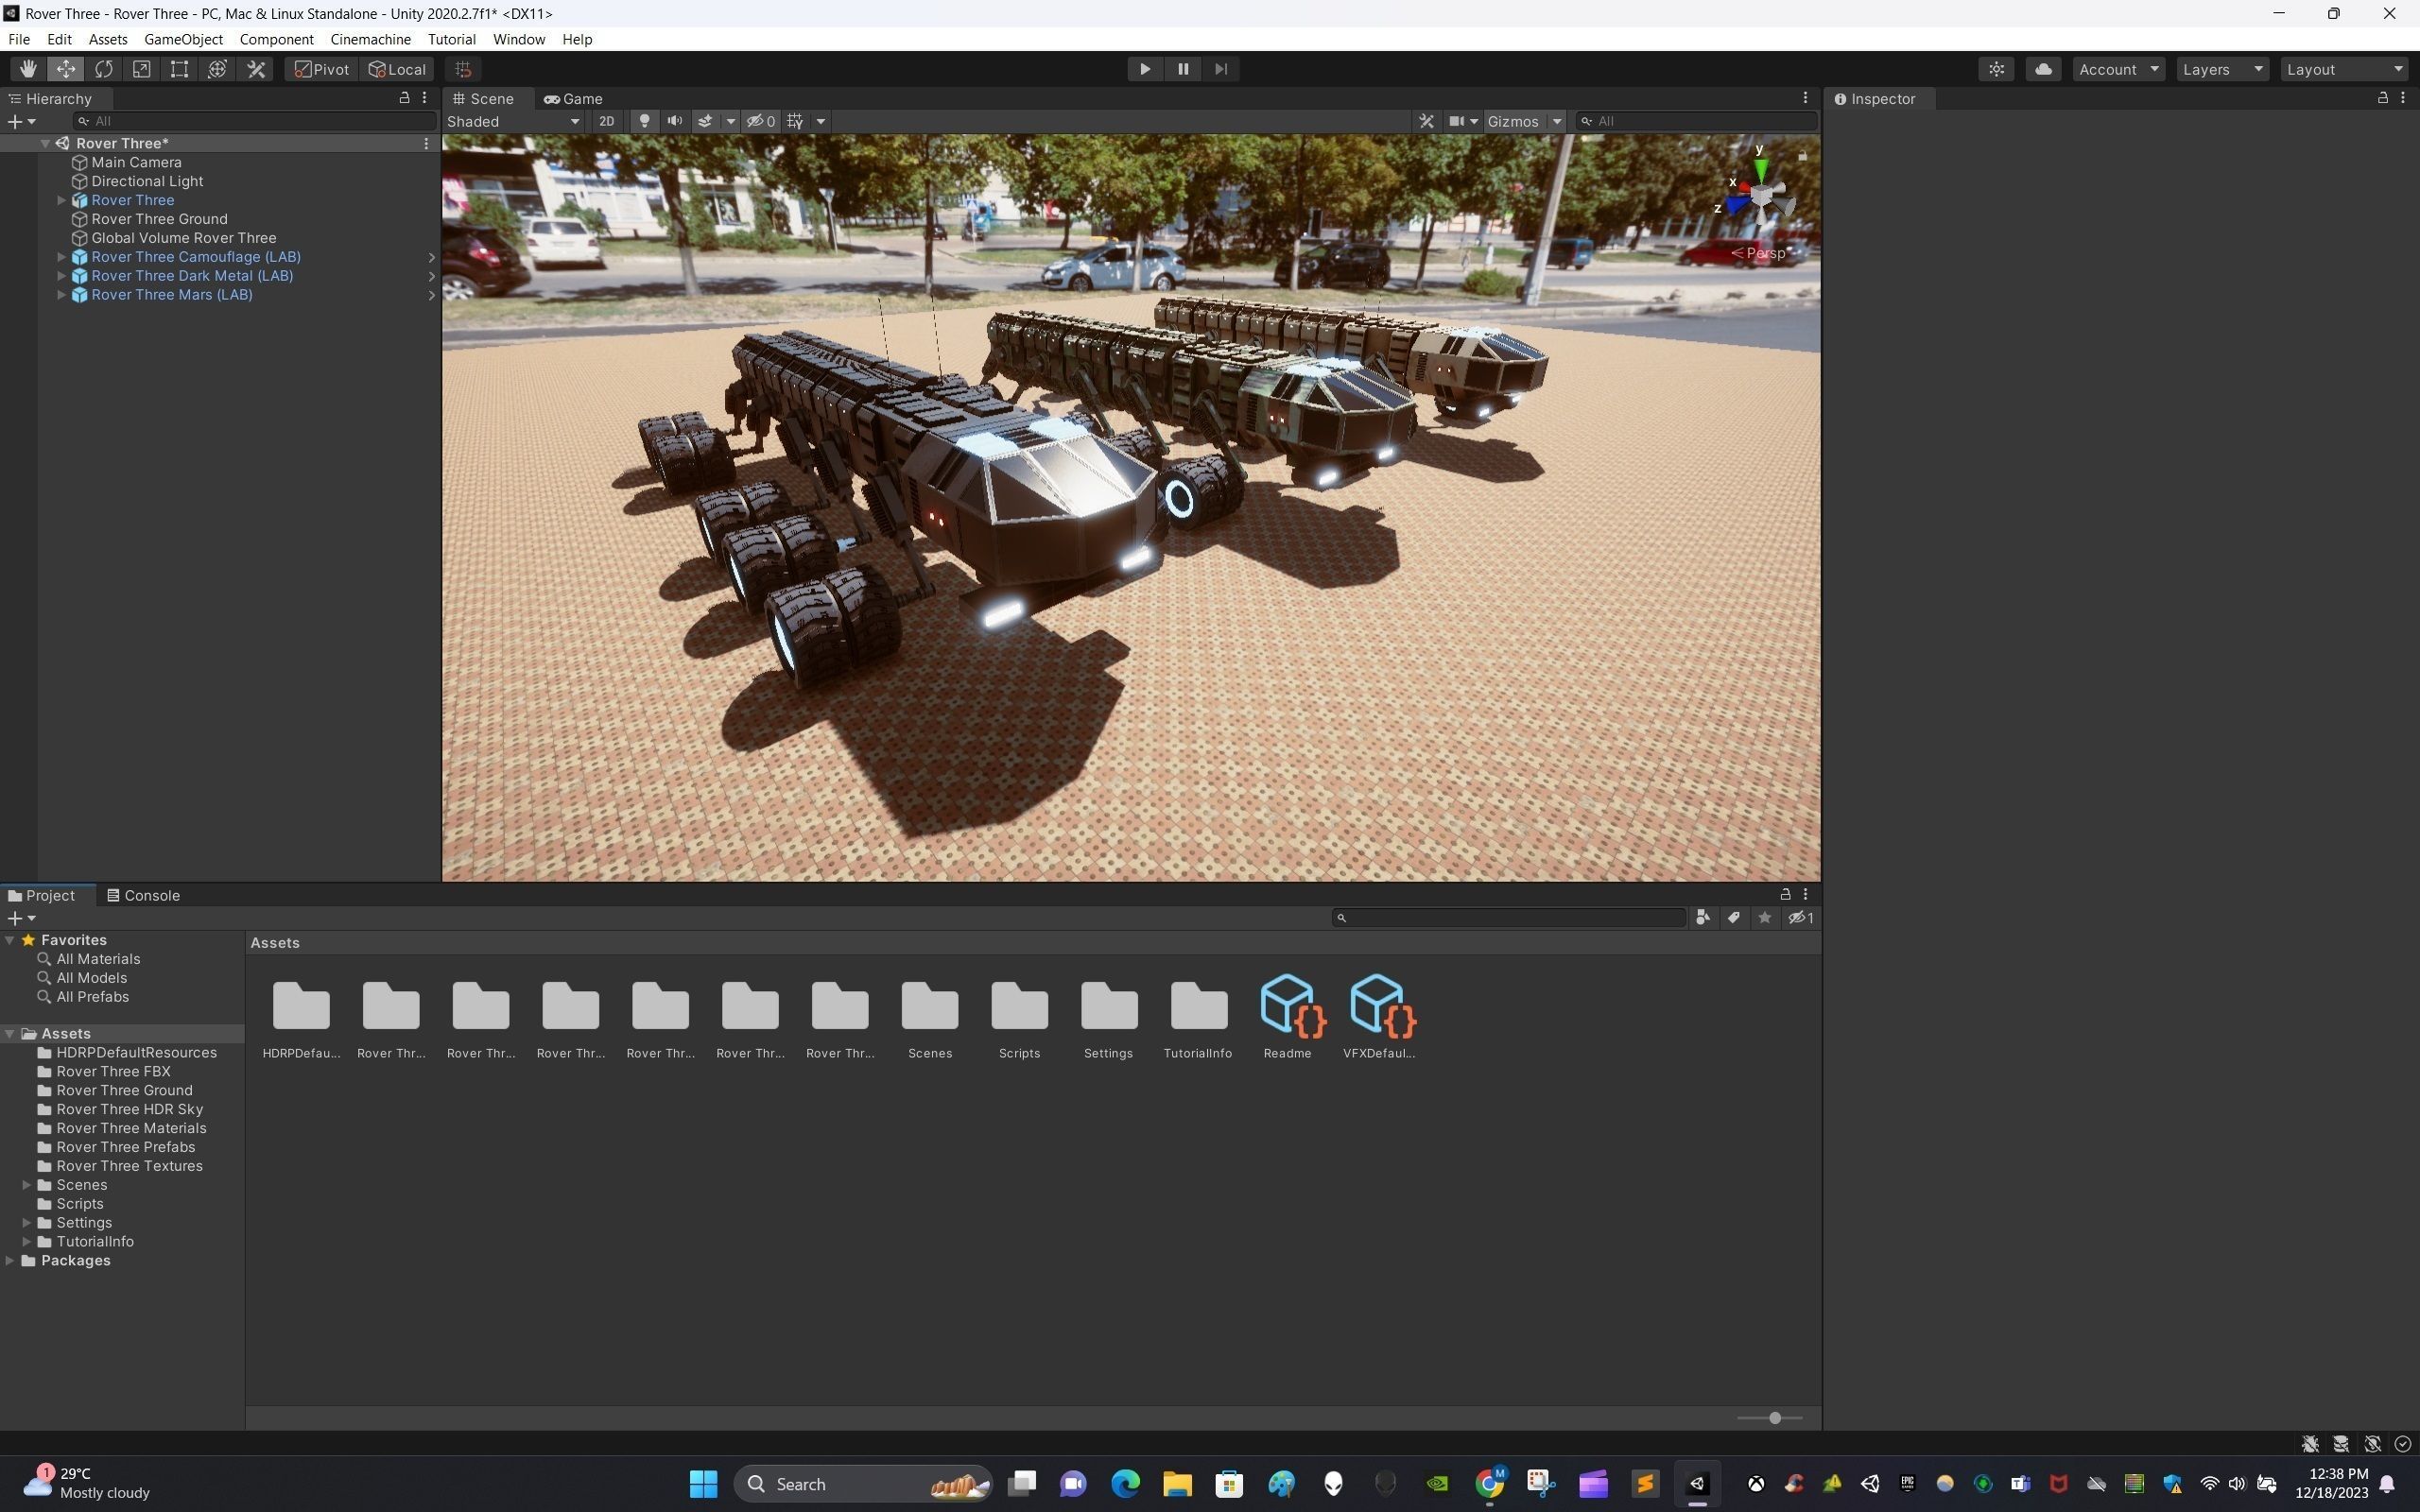2420x1512 pixels.
Task: Open the cloud services icon
Action: 2043,69
